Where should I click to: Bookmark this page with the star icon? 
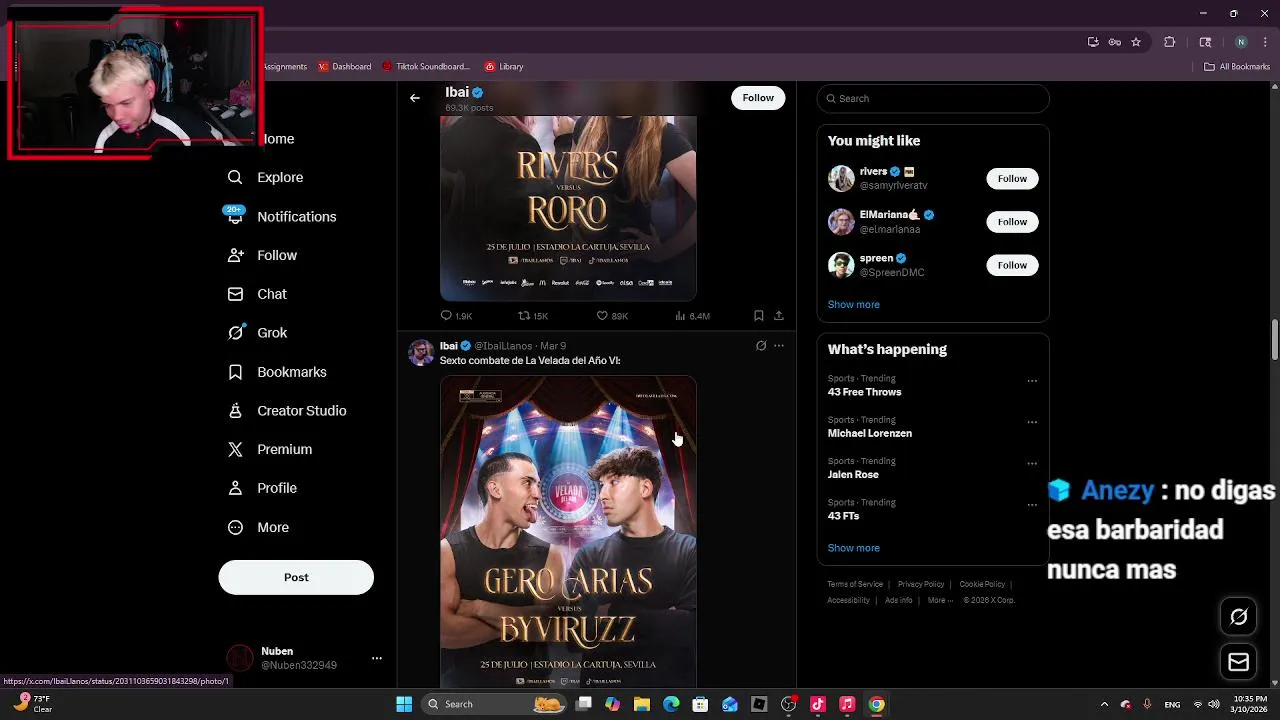(1136, 42)
